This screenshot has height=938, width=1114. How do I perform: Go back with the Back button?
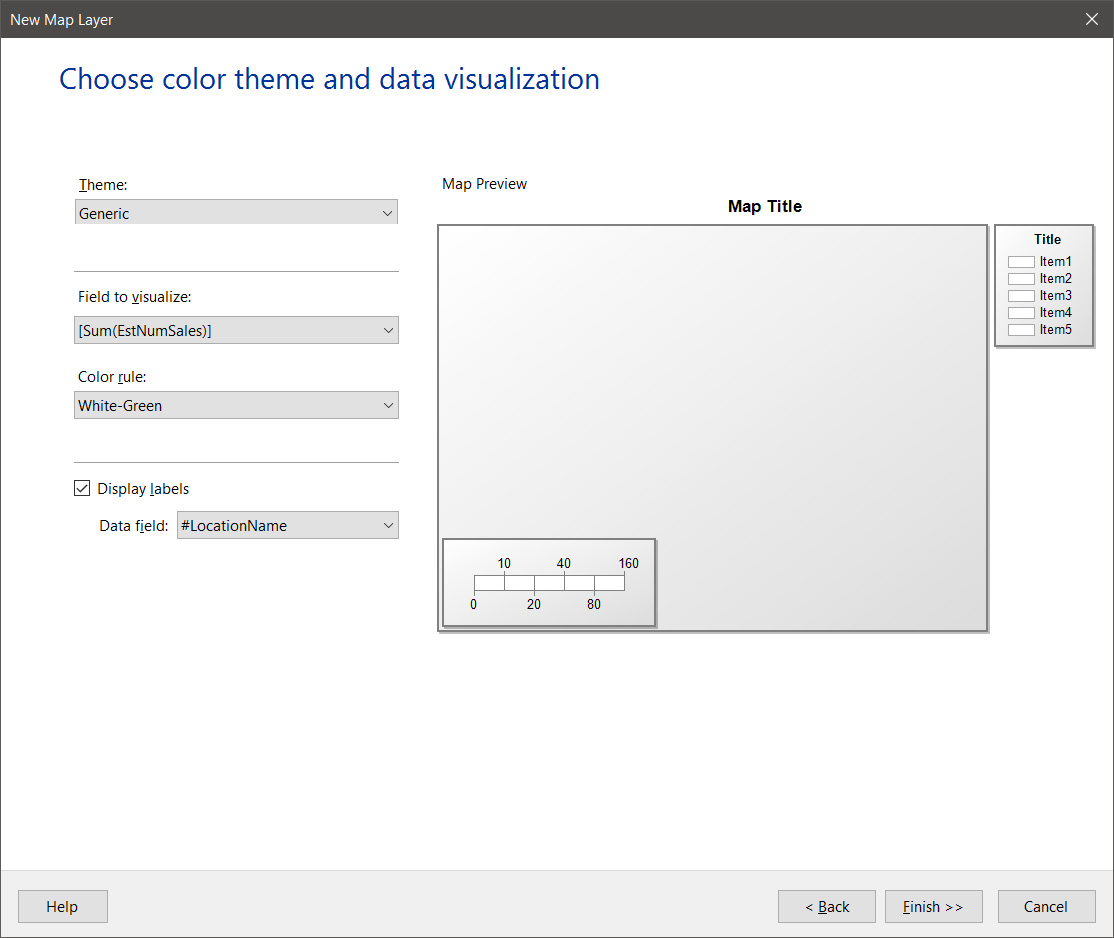[x=826, y=906]
